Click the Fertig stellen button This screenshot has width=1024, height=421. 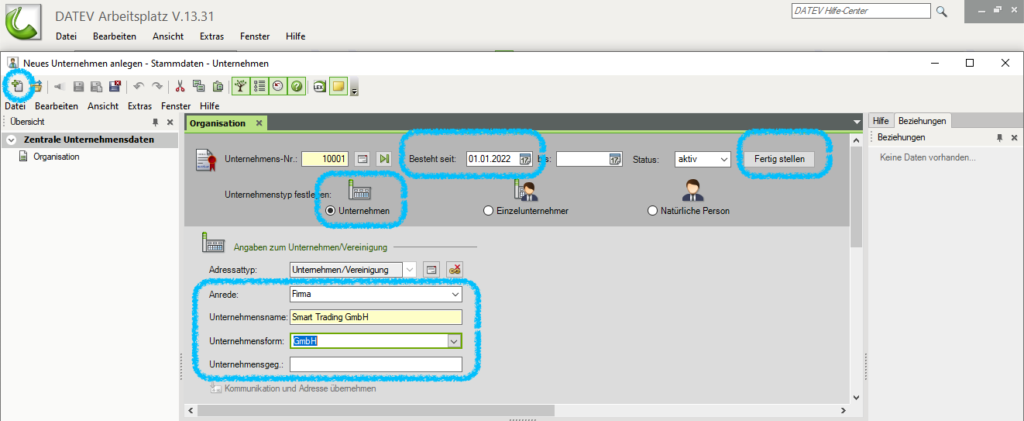click(x=779, y=159)
